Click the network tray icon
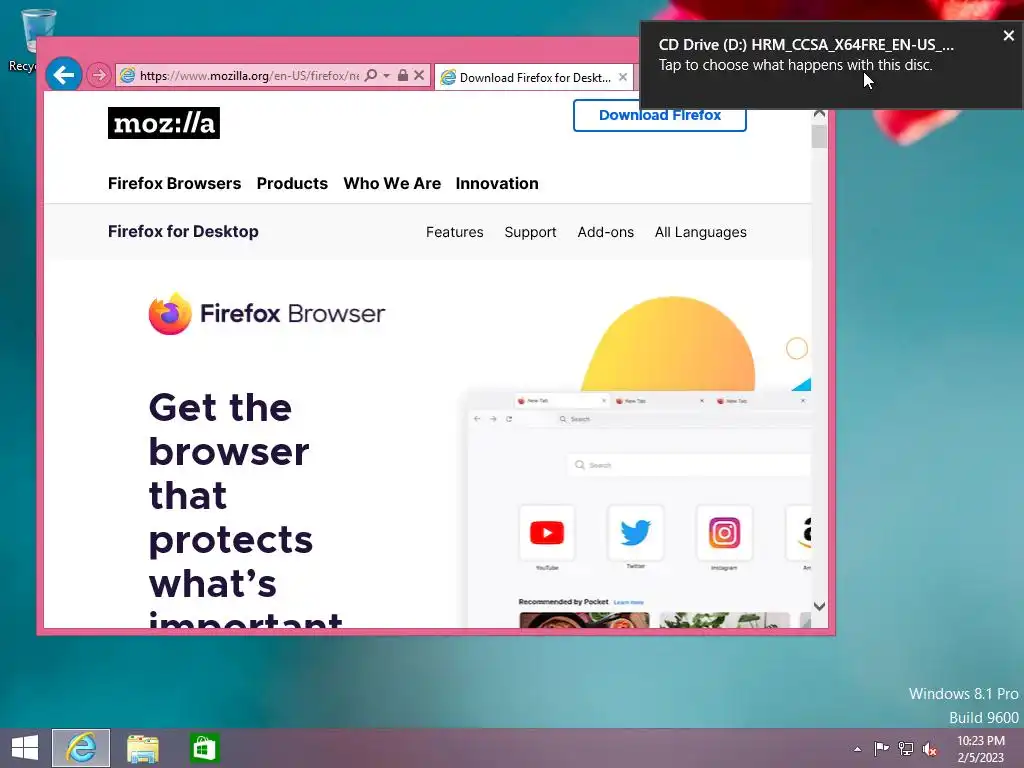Screen dimensions: 1024x768 pyautogui.click(x=906, y=748)
